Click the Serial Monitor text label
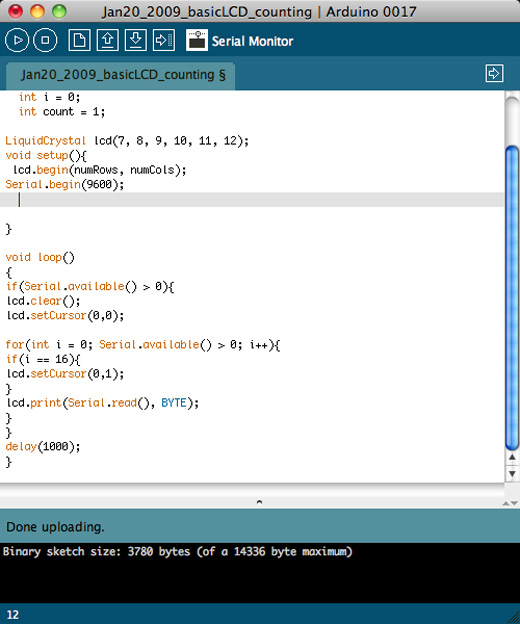Image resolution: width=520 pixels, height=624 pixels. tap(252, 41)
